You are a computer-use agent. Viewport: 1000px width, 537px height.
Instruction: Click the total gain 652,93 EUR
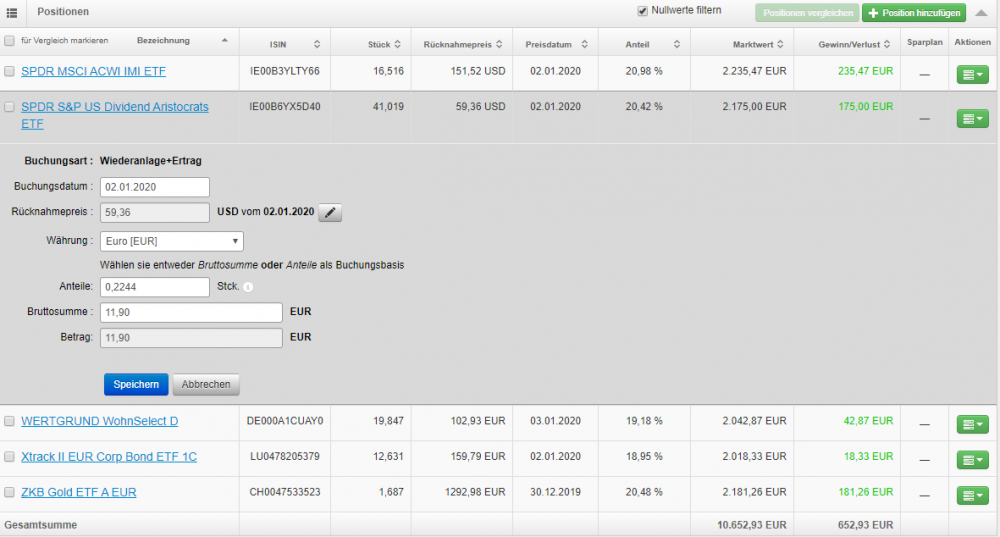[x=865, y=525]
